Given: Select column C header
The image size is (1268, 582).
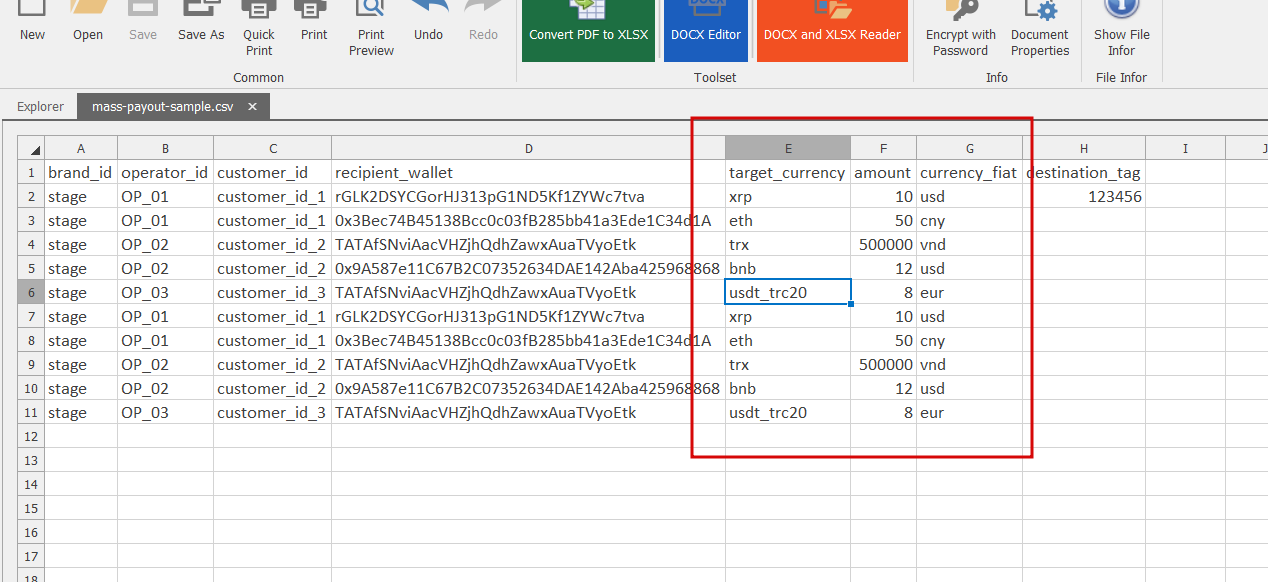Looking at the screenshot, I should tap(273, 148).
